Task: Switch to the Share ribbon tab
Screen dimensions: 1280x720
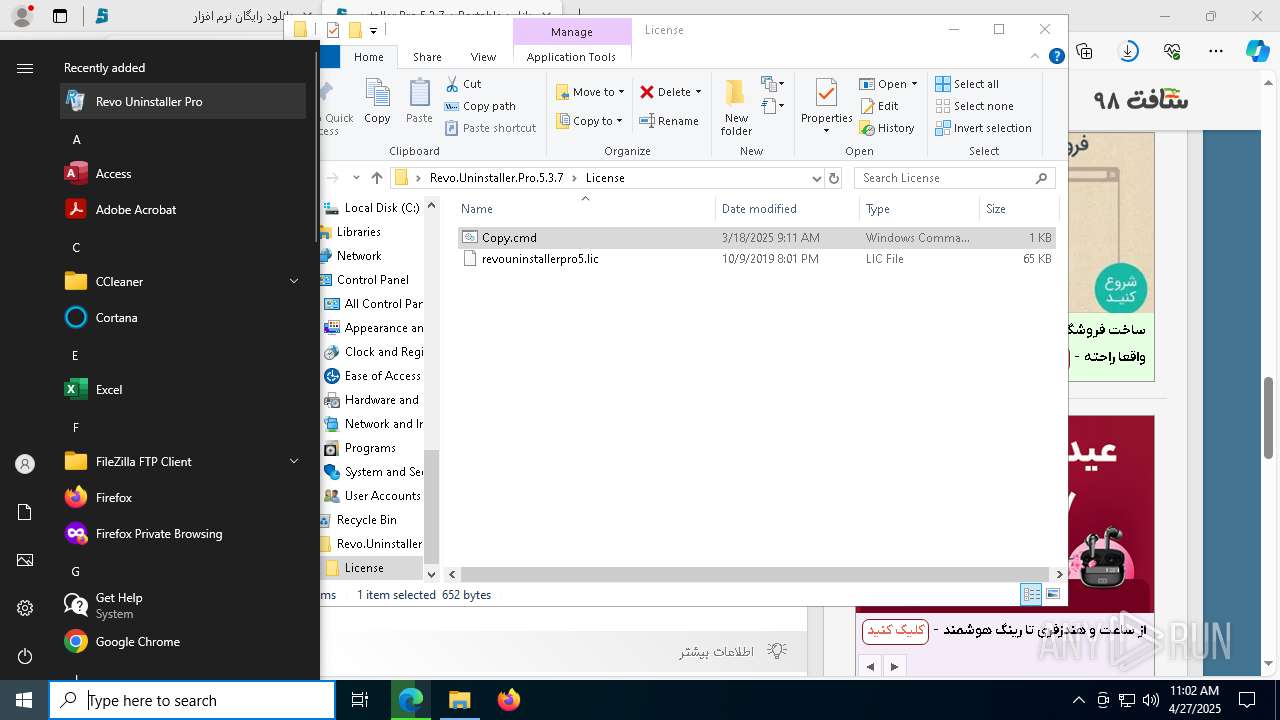Action: (427, 57)
